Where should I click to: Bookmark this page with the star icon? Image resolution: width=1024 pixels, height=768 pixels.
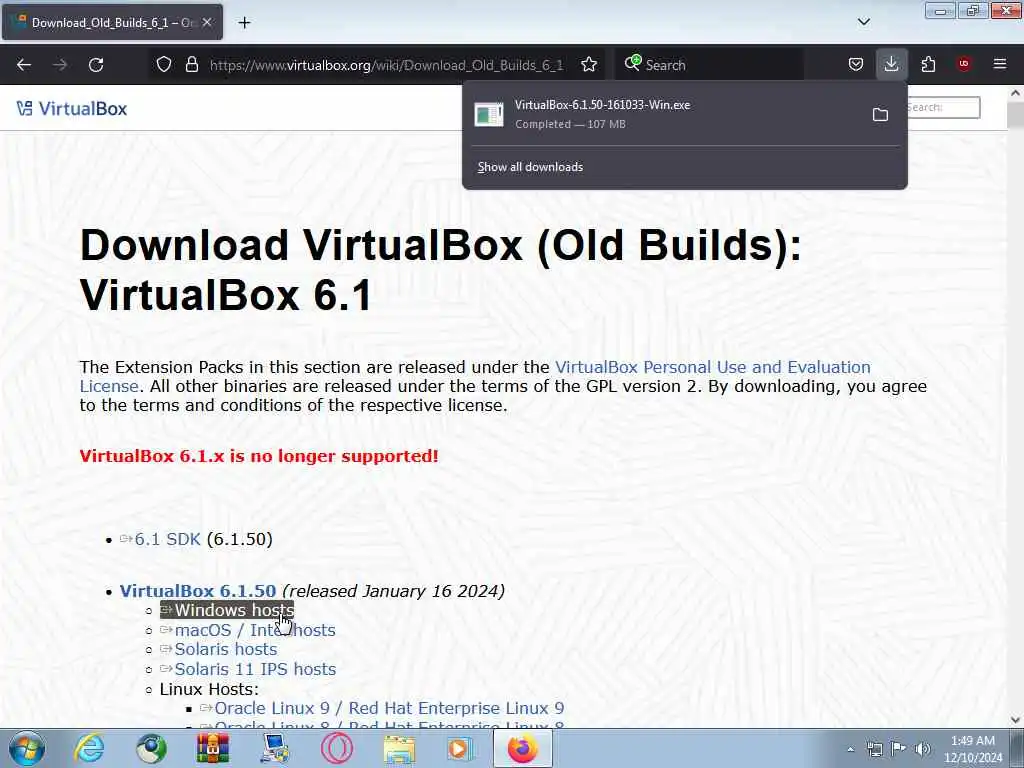589,65
